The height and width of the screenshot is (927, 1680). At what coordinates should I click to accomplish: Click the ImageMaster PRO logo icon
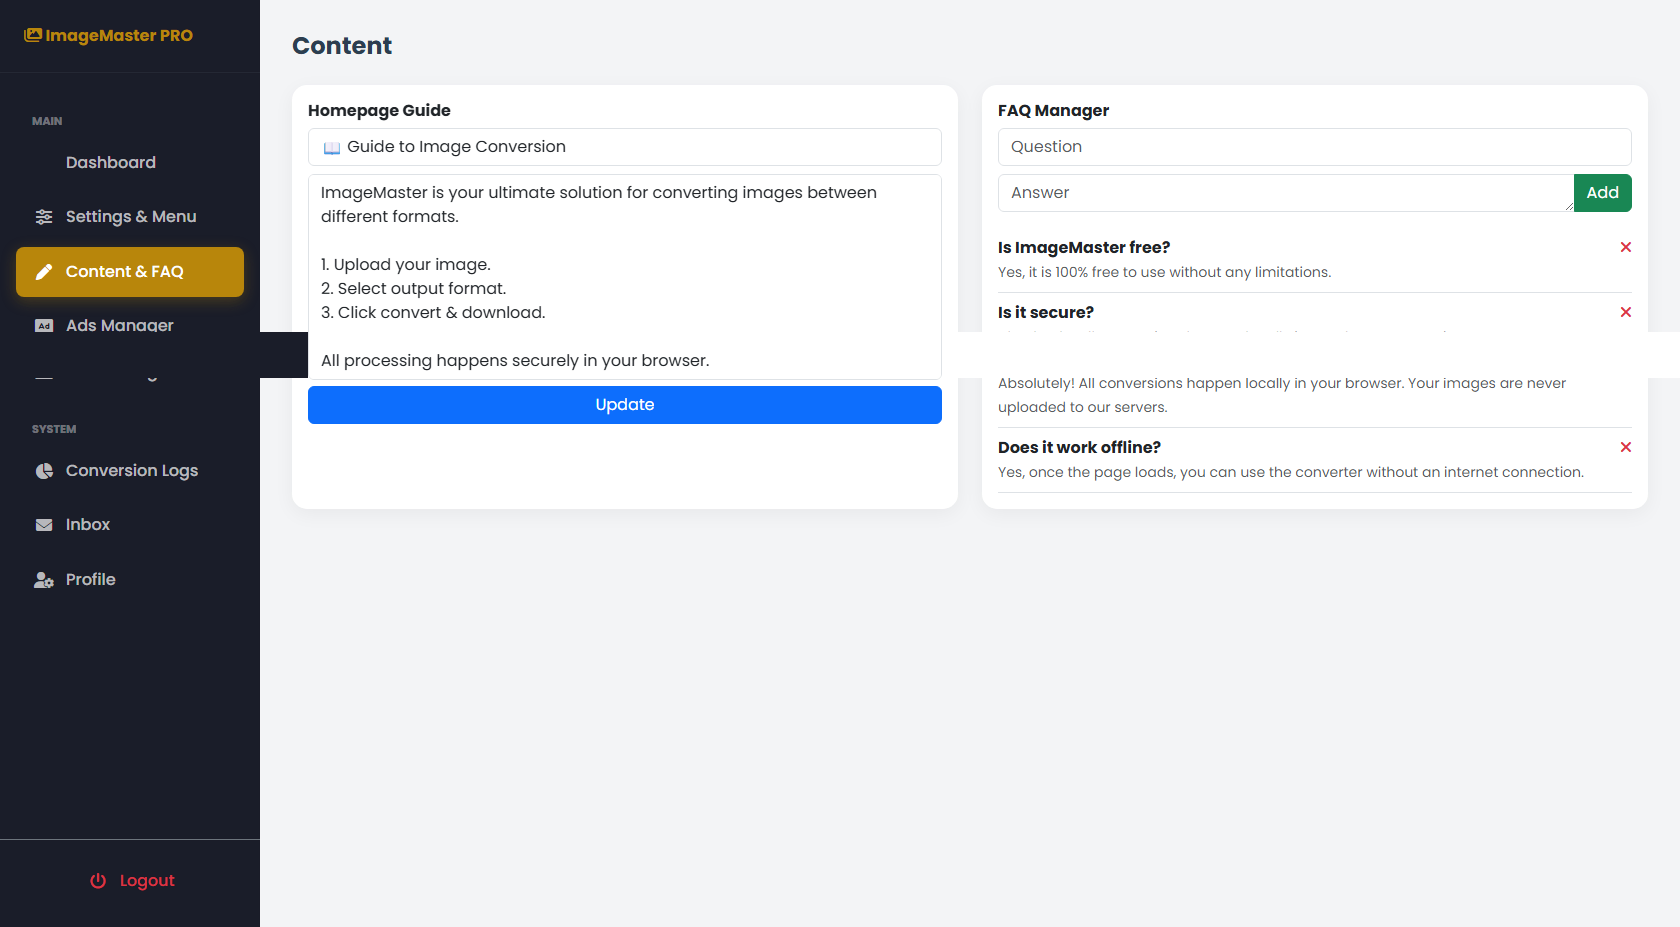[33, 35]
